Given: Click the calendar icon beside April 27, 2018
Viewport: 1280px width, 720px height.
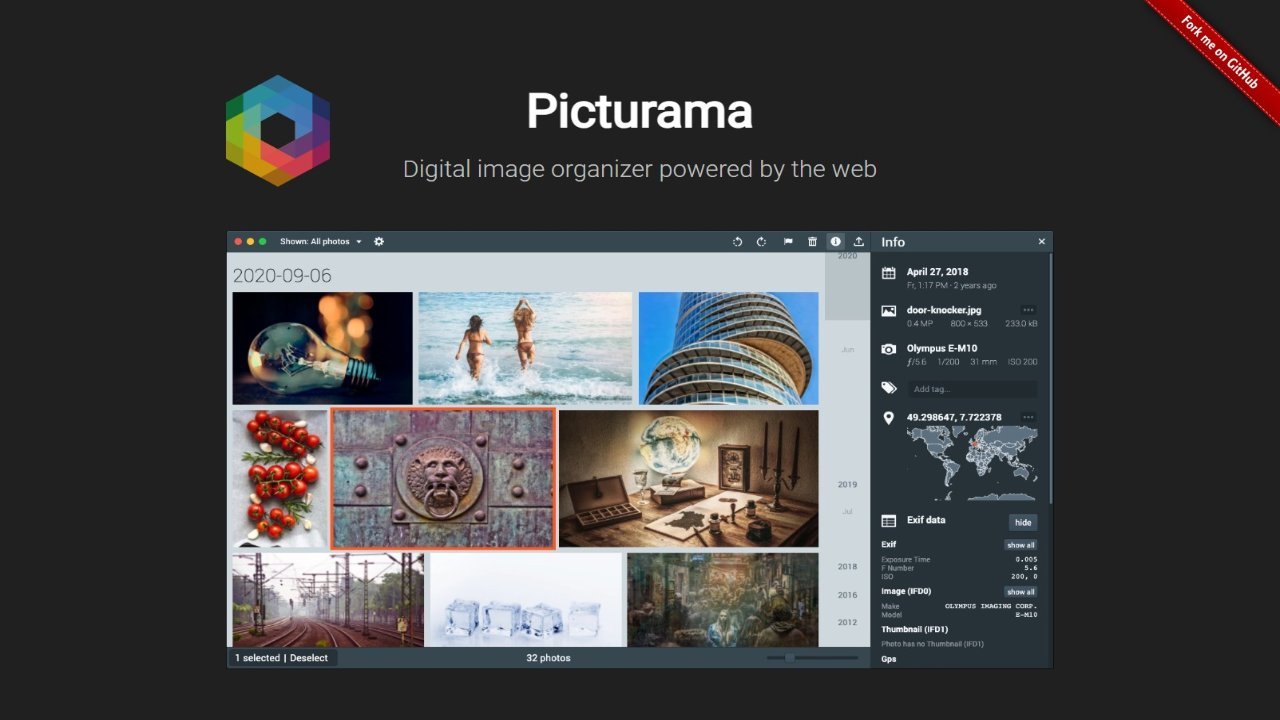Looking at the screenshot, I should [888, 273].
